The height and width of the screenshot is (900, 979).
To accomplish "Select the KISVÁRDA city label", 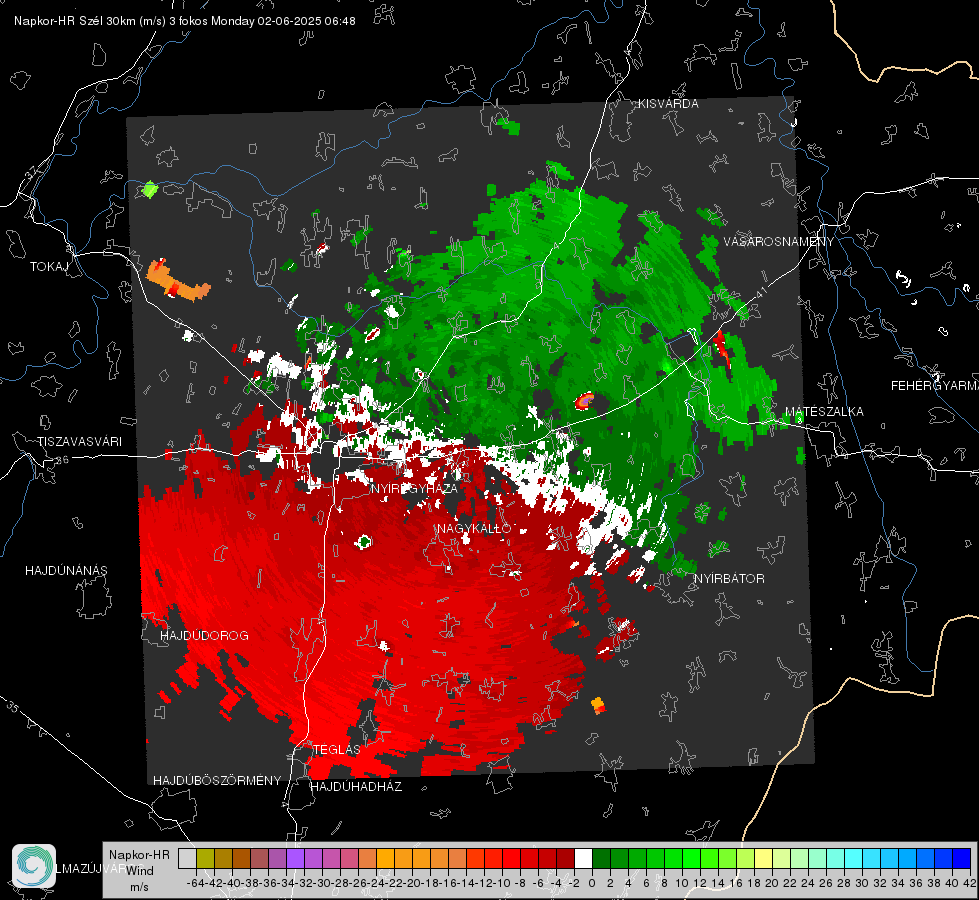I will [668, 104].
